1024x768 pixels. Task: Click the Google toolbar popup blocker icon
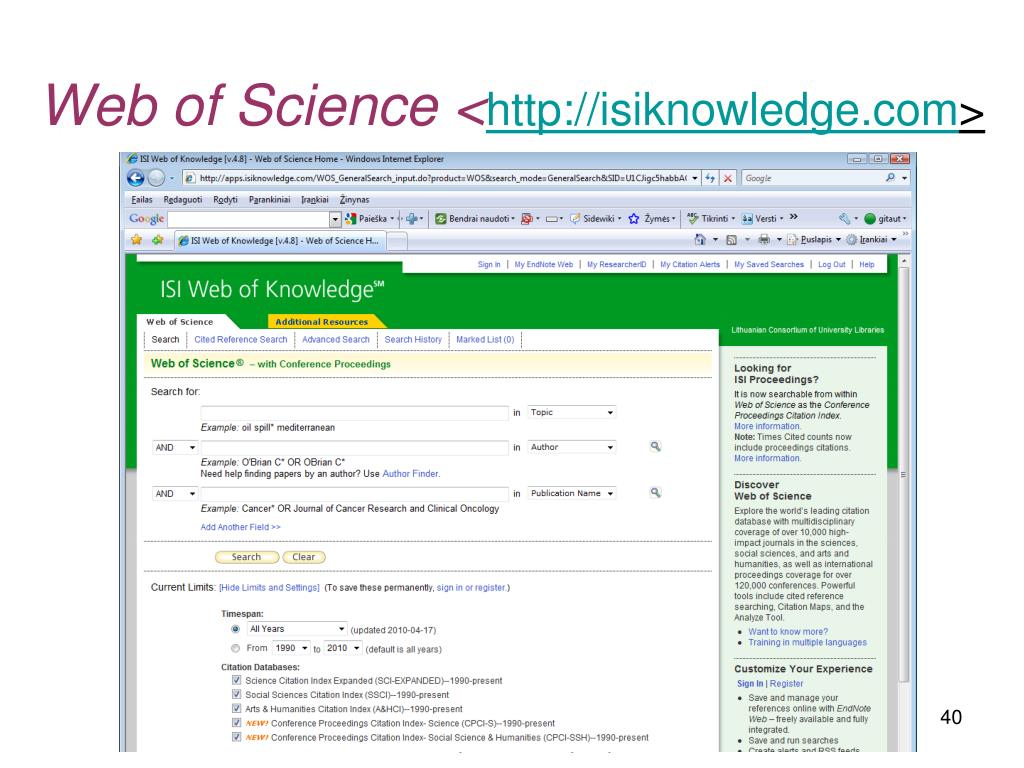(x=526, y=219)
